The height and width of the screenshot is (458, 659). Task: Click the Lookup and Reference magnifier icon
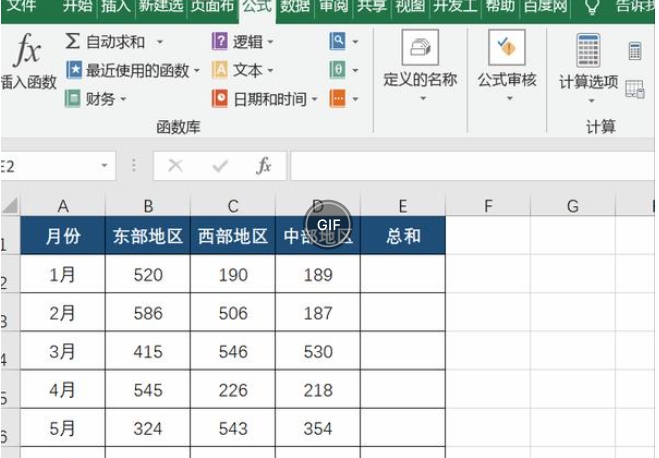point(337,41)
